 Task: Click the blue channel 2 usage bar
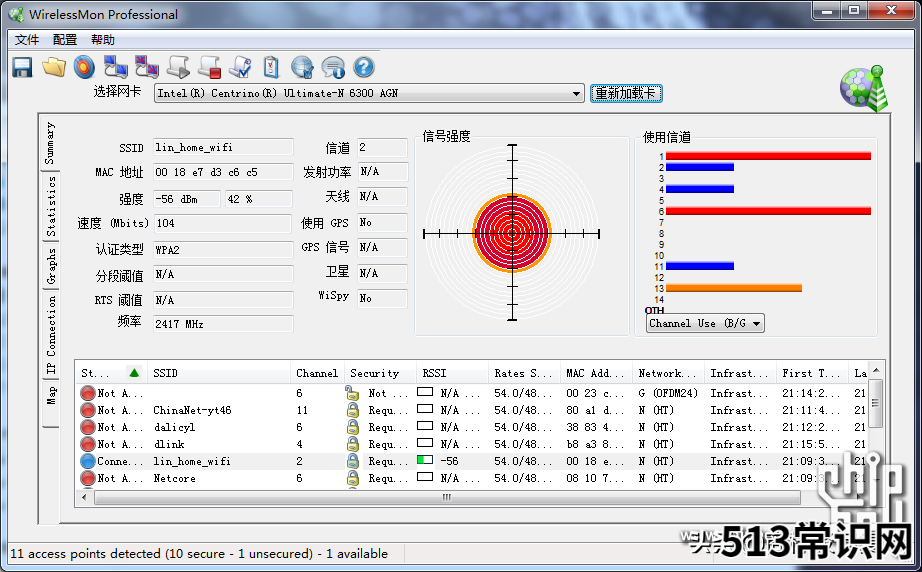tap(700, 168)
